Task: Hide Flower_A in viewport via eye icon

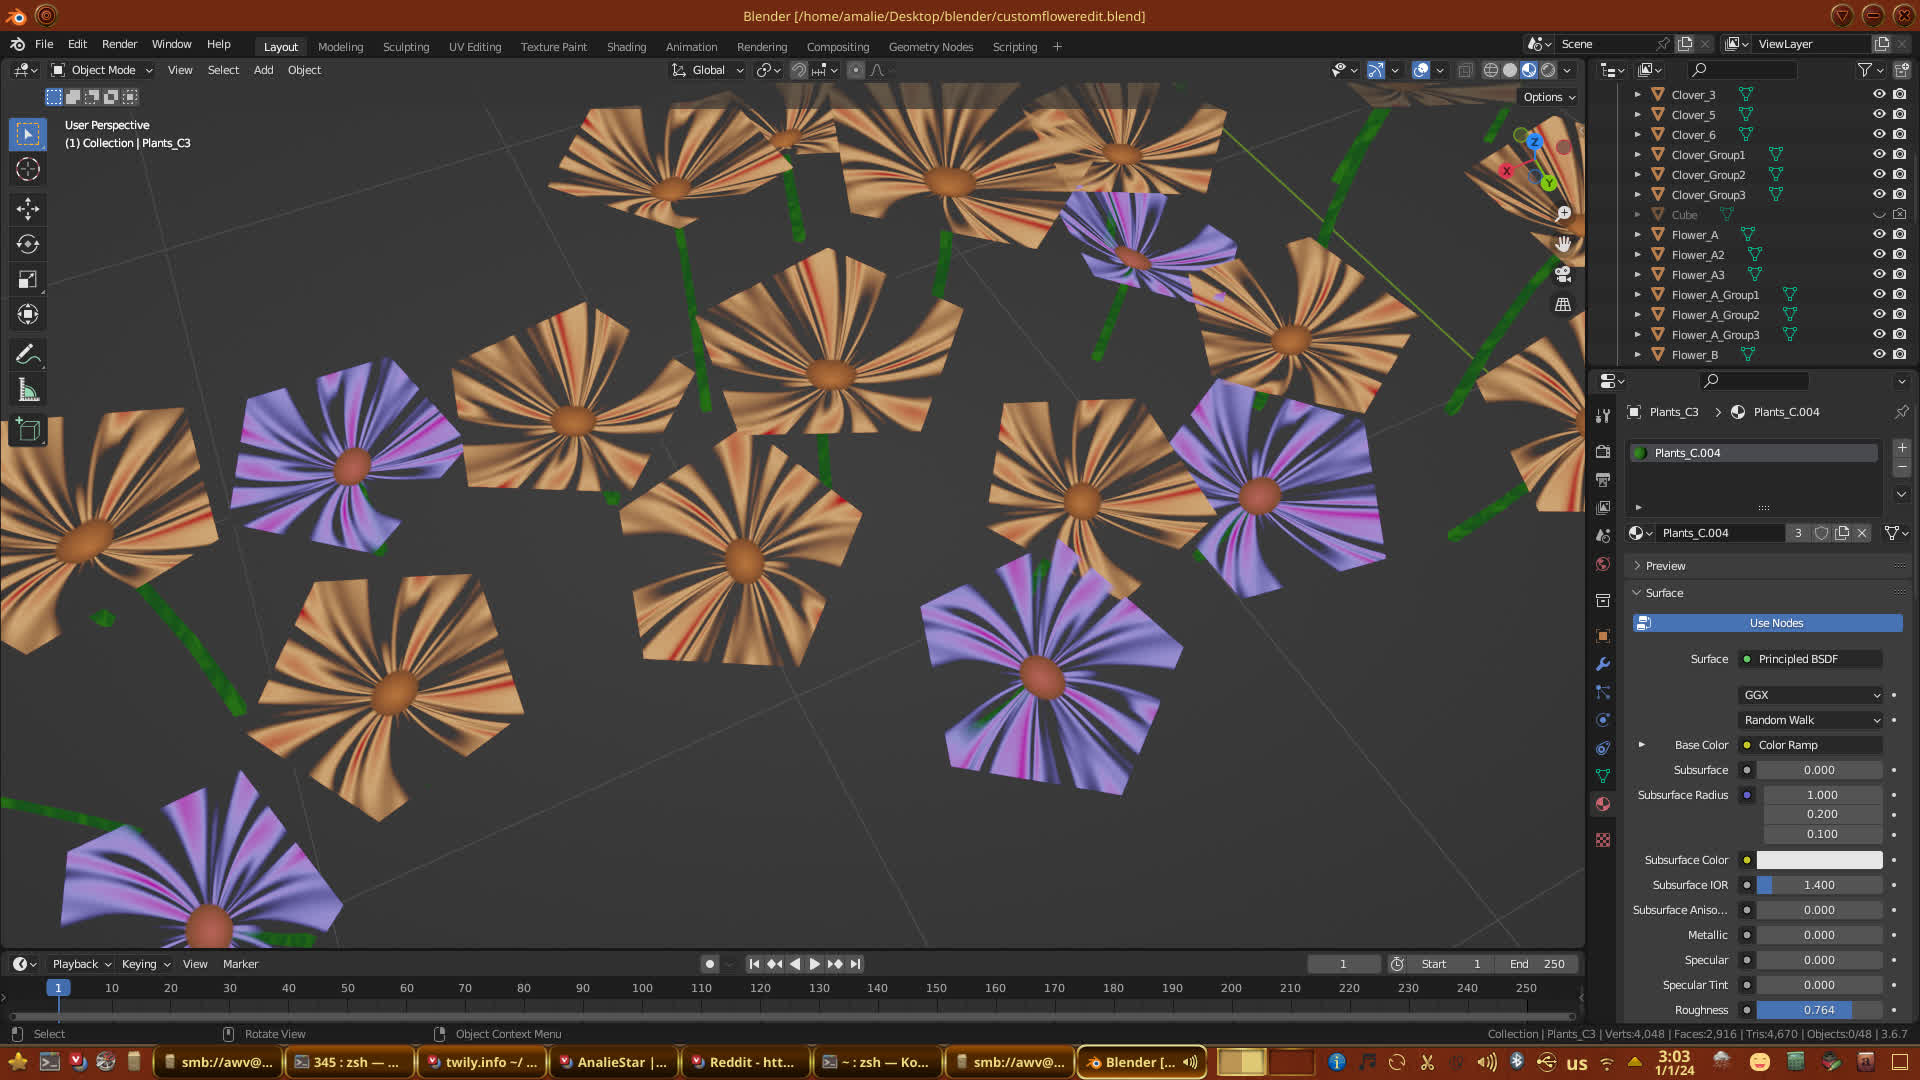Action: 1878,235
